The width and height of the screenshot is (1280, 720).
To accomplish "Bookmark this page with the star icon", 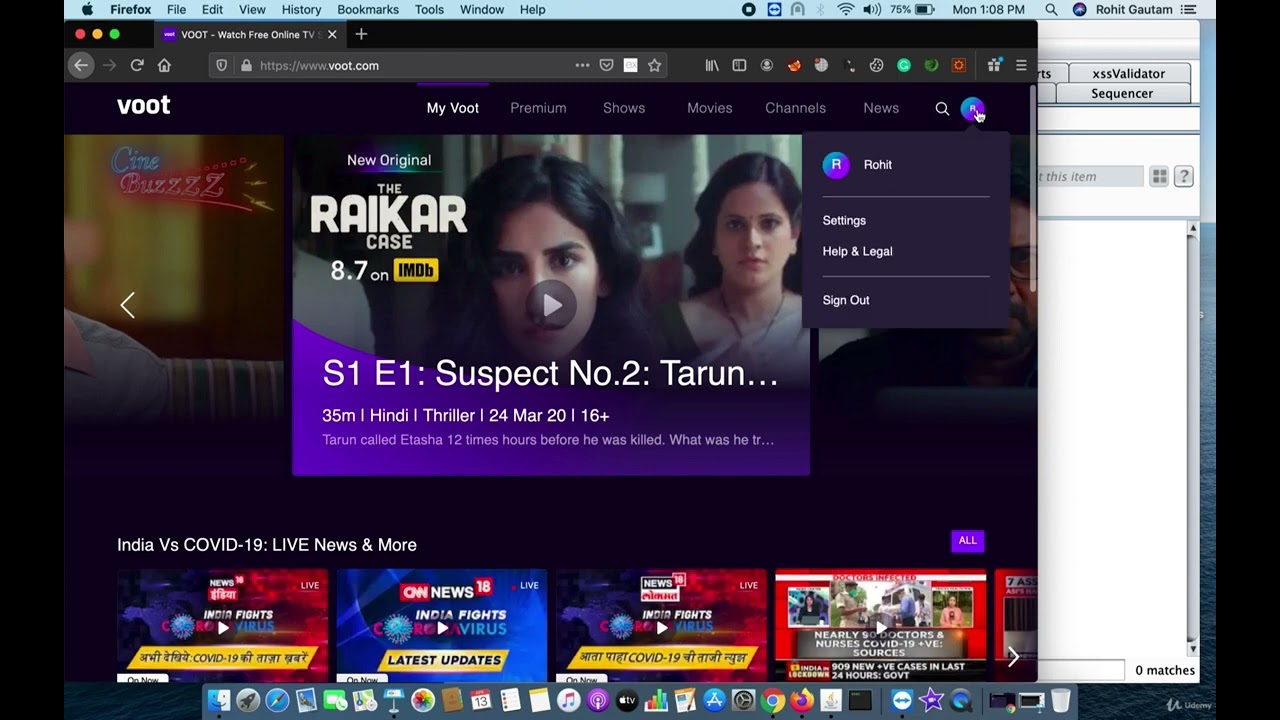I will click(655, 65).
